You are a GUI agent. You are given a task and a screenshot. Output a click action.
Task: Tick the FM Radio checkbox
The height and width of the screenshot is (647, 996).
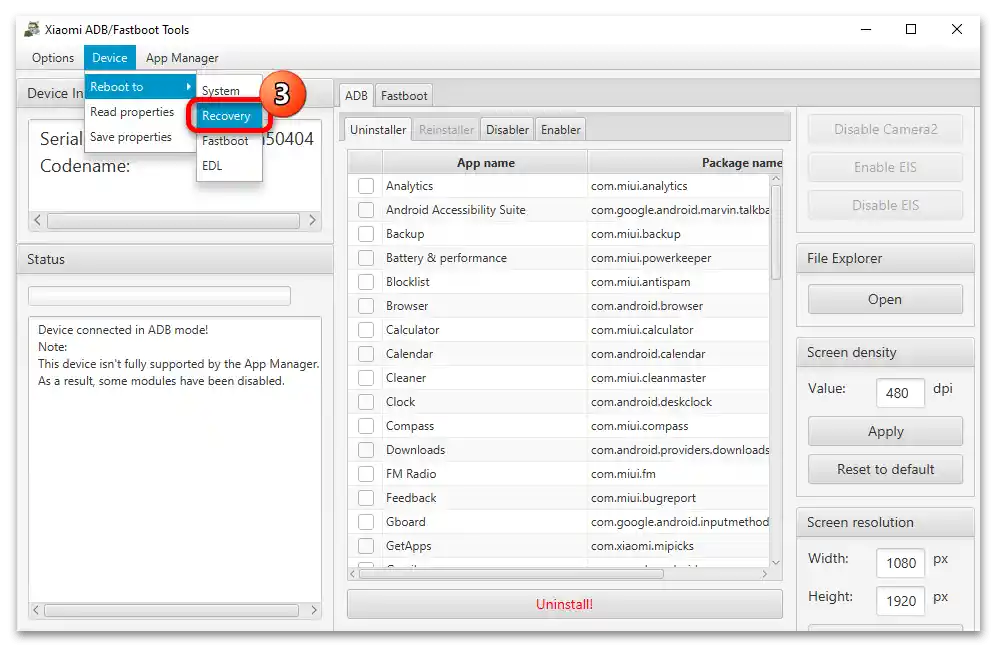pos(366,474)
